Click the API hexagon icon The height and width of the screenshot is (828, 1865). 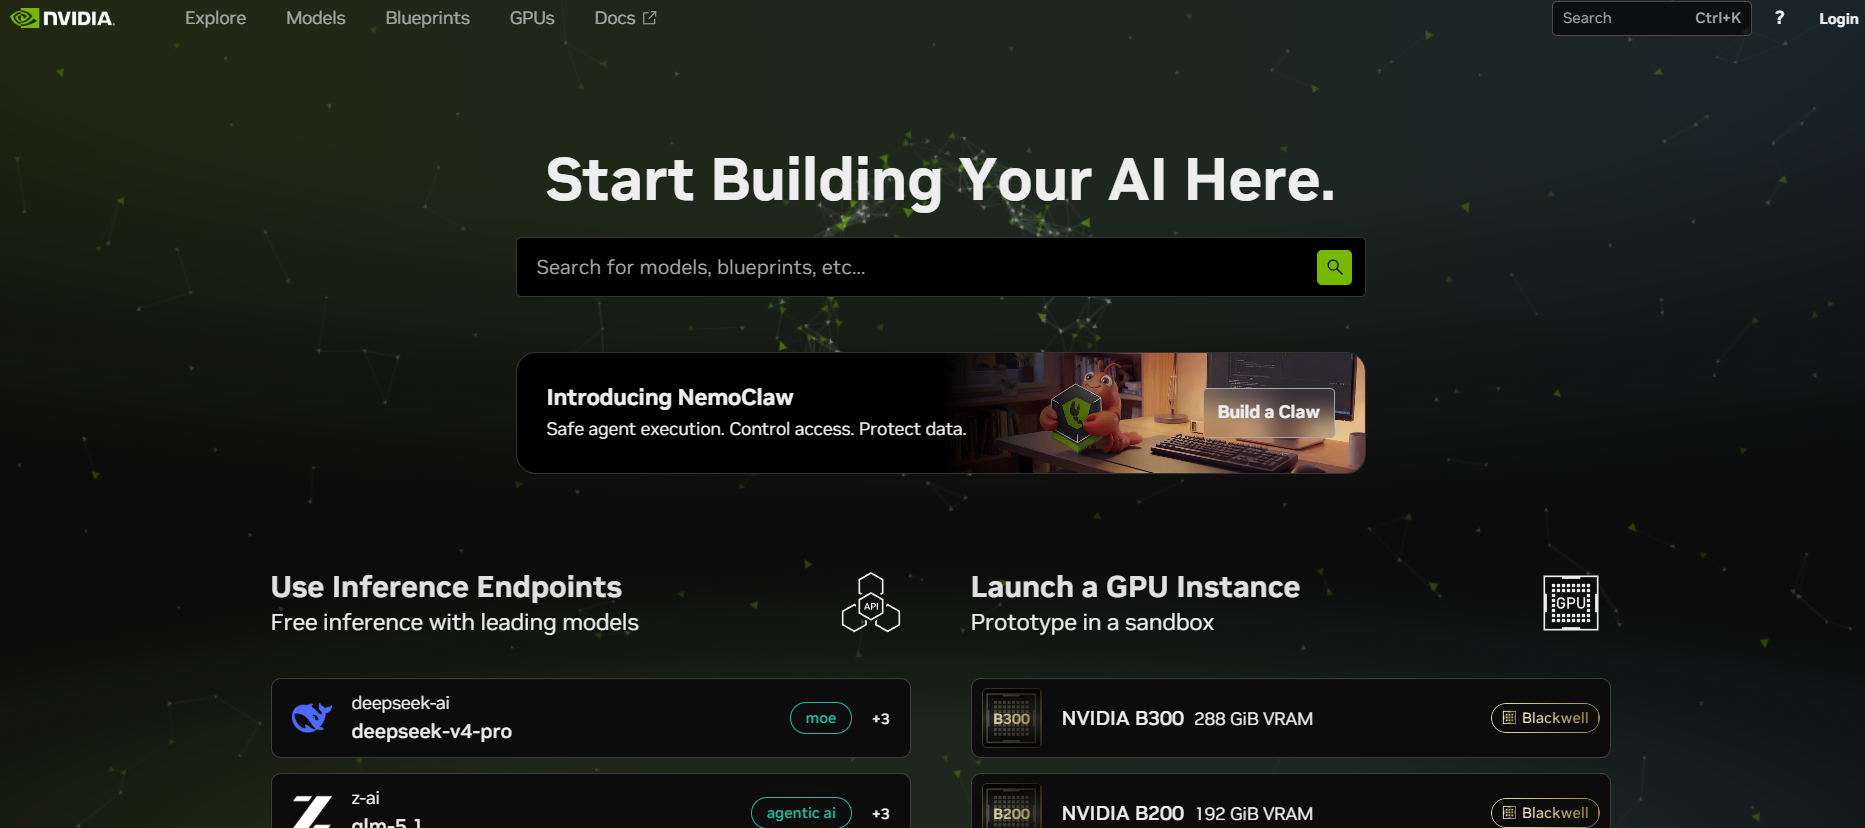[x=871, y=602]
